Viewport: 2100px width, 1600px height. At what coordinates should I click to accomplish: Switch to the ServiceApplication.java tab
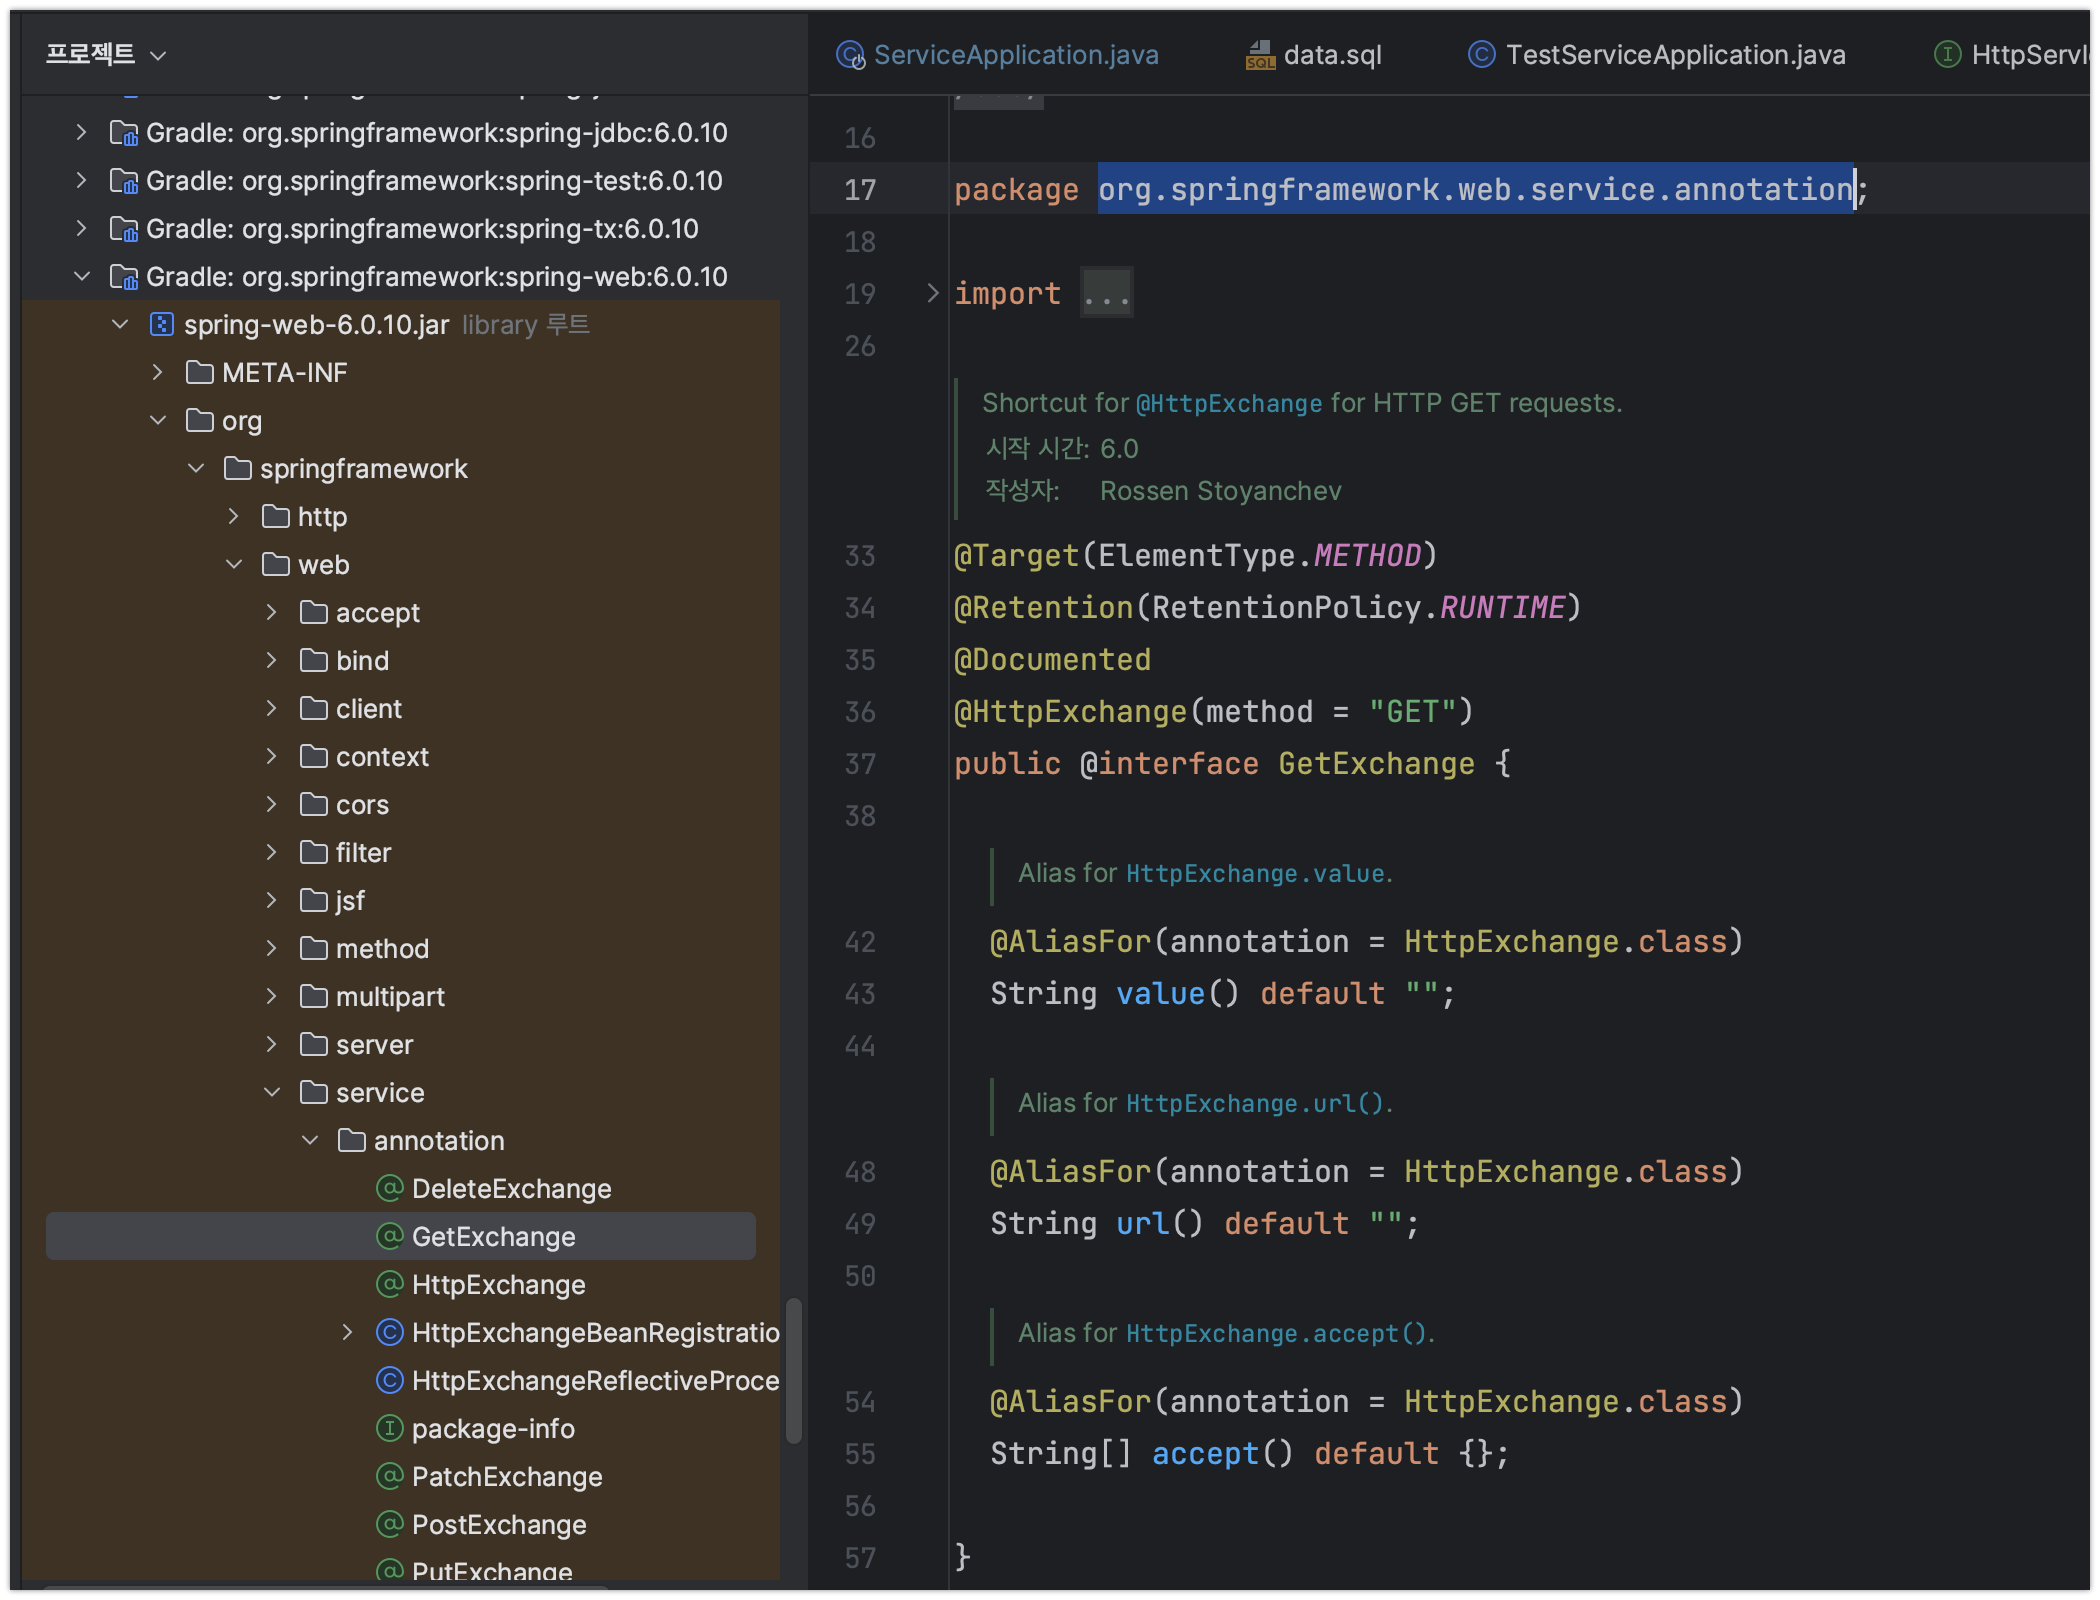click(1015, 55)
